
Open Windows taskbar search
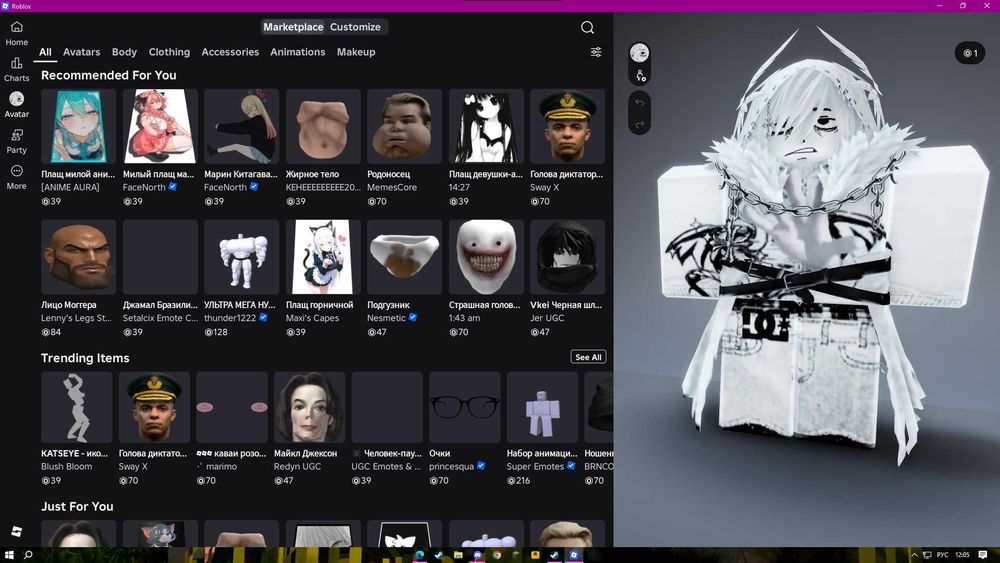[28, 555]
